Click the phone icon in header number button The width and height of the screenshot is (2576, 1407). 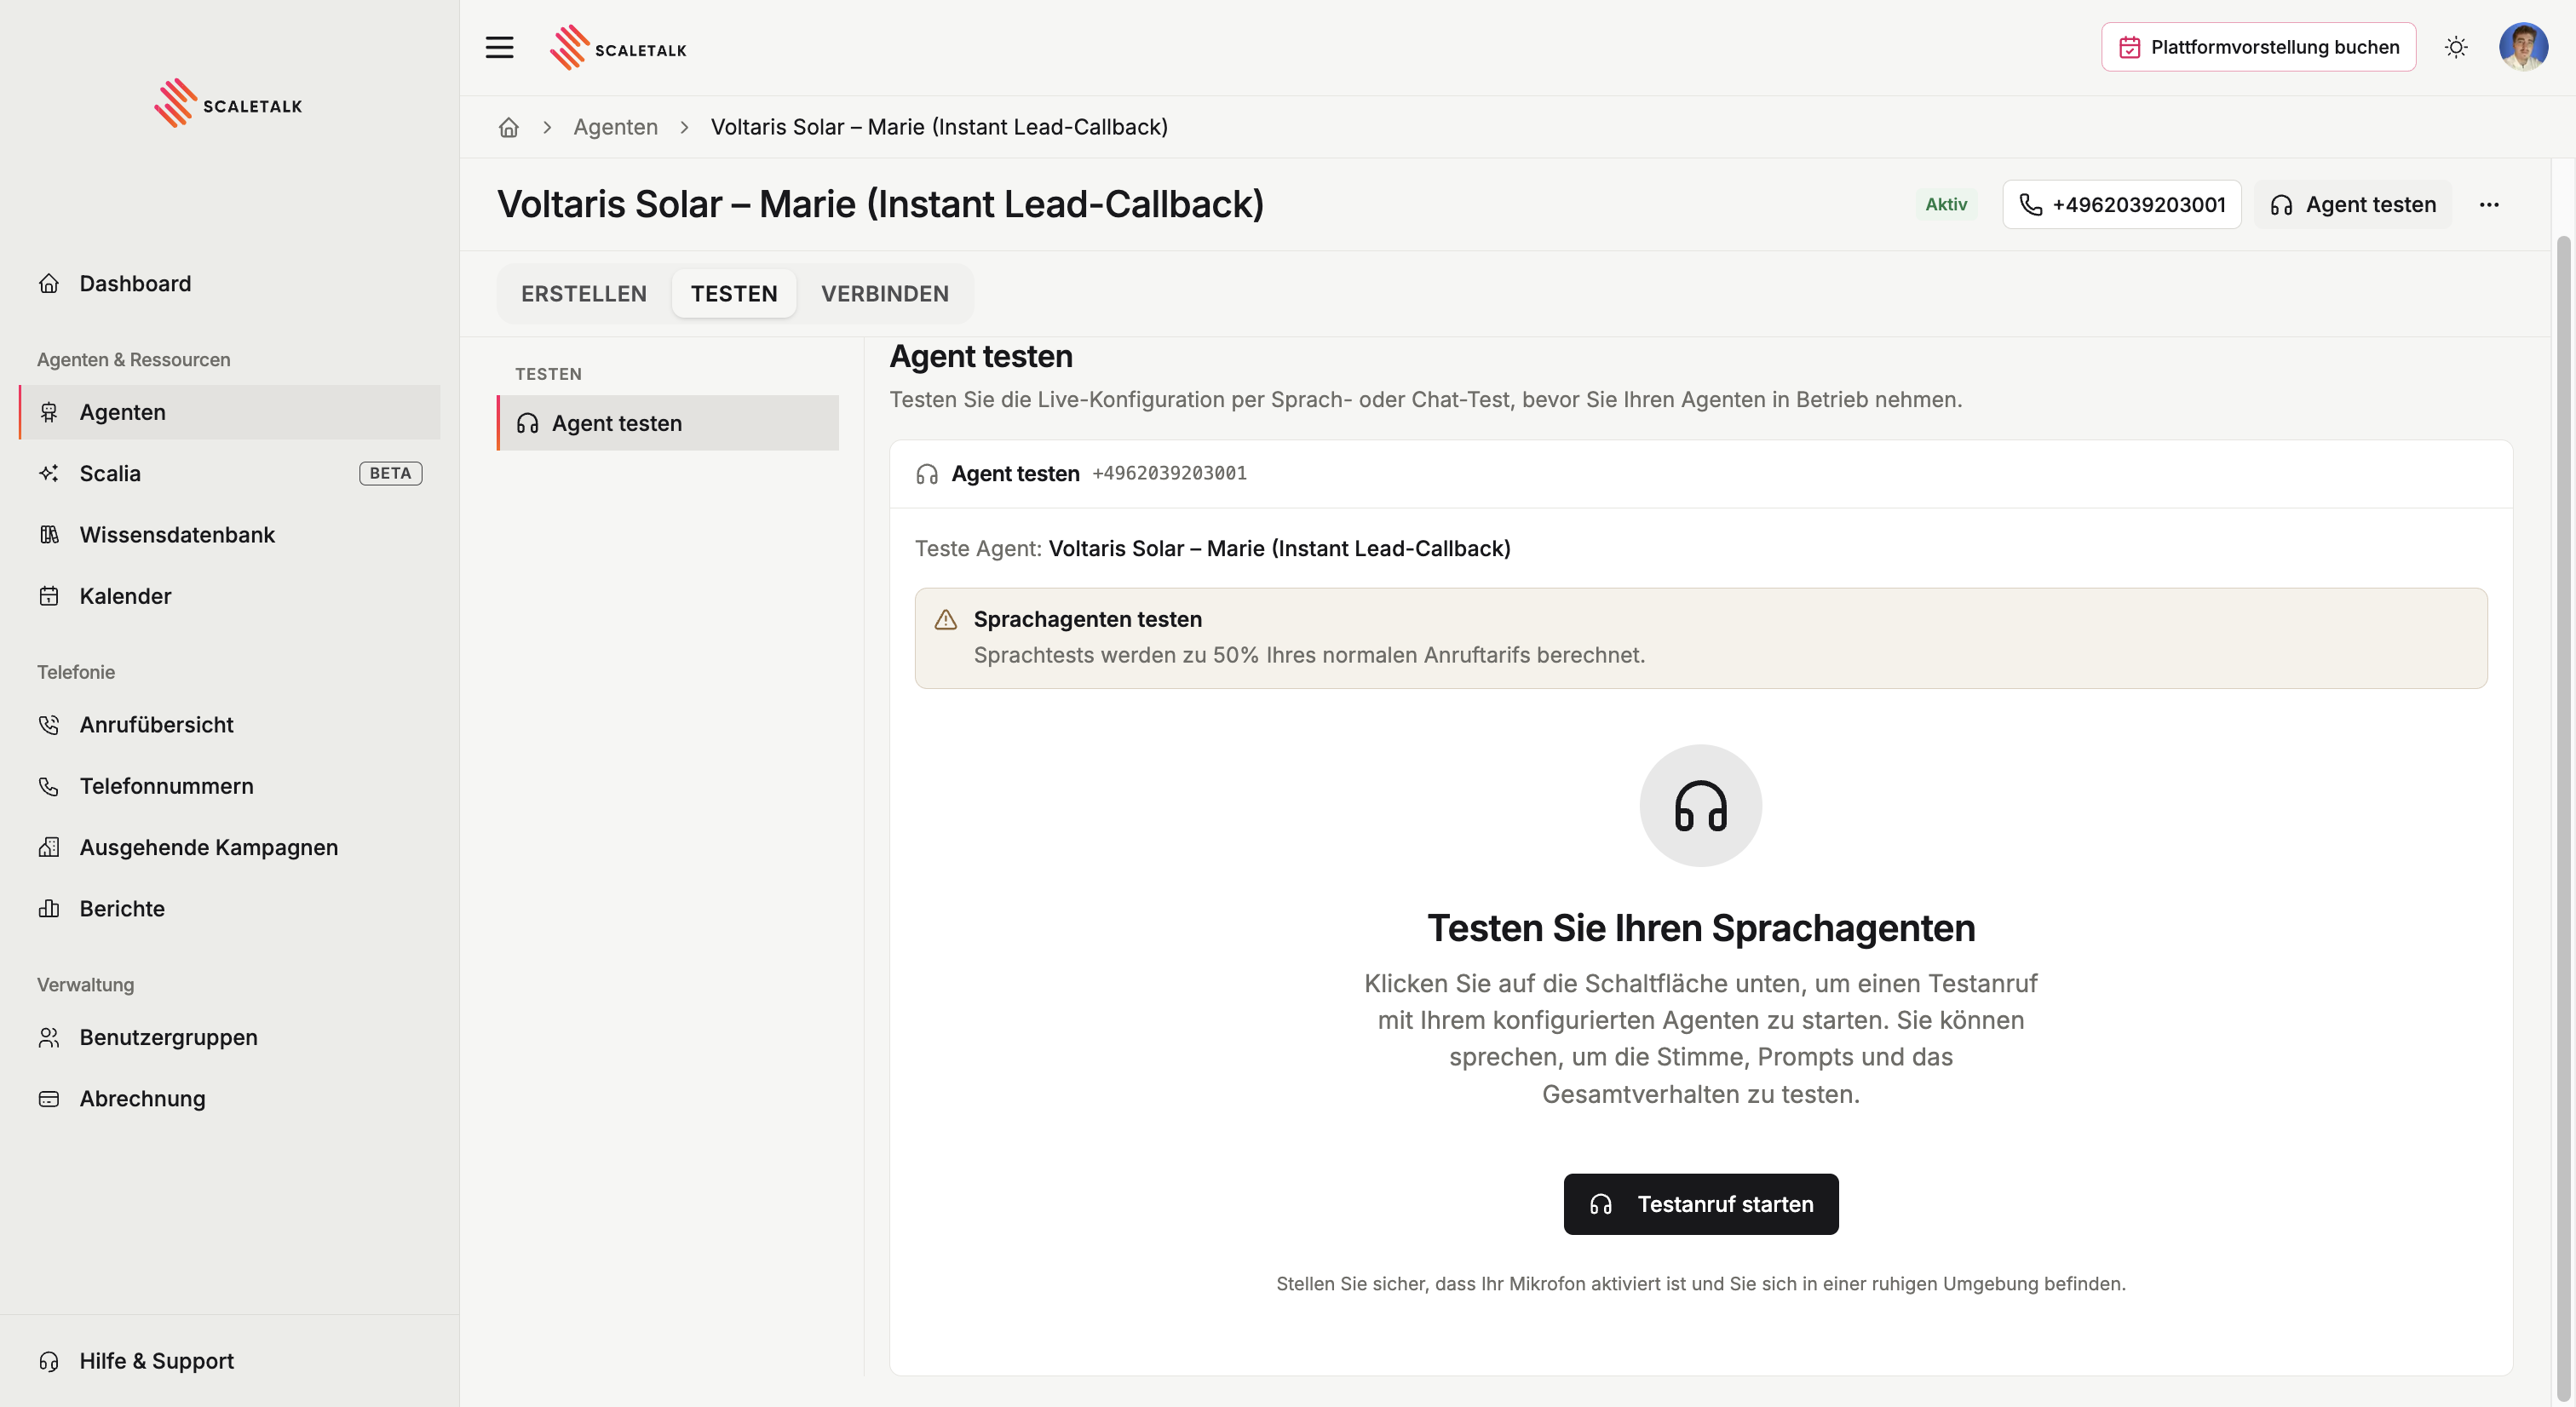point(2030,204)
